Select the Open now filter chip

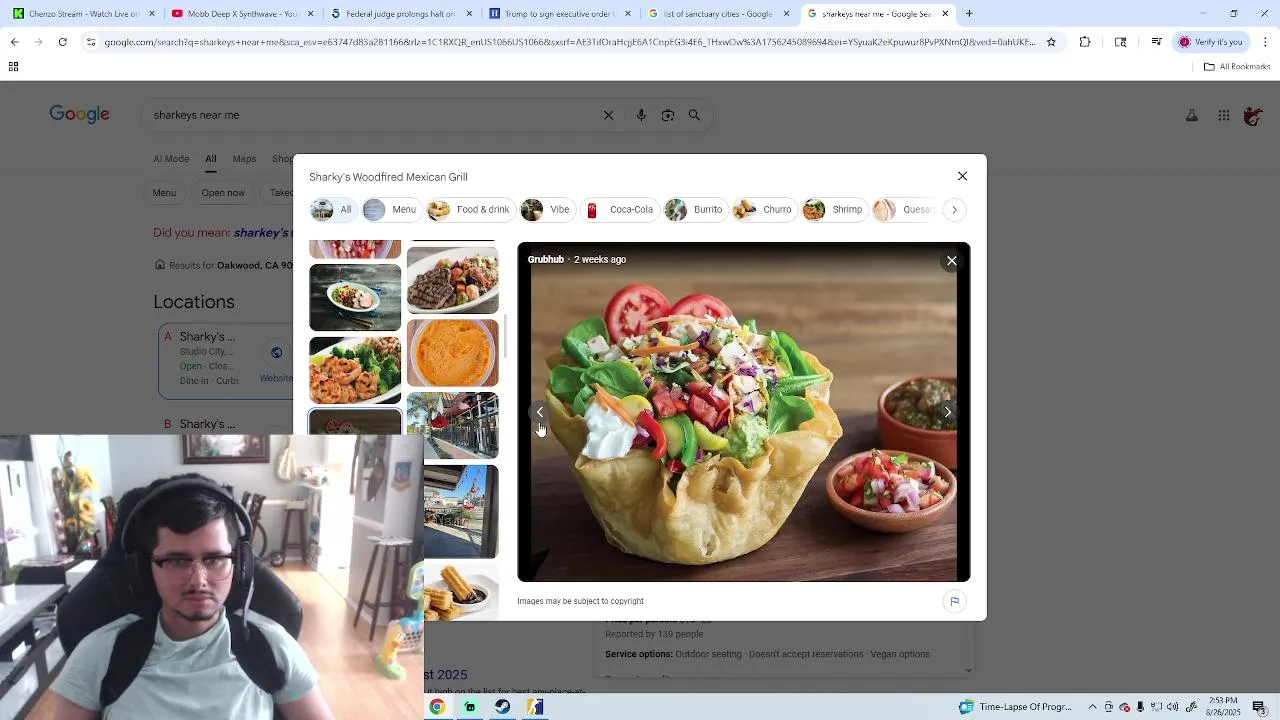pos(223,193)
